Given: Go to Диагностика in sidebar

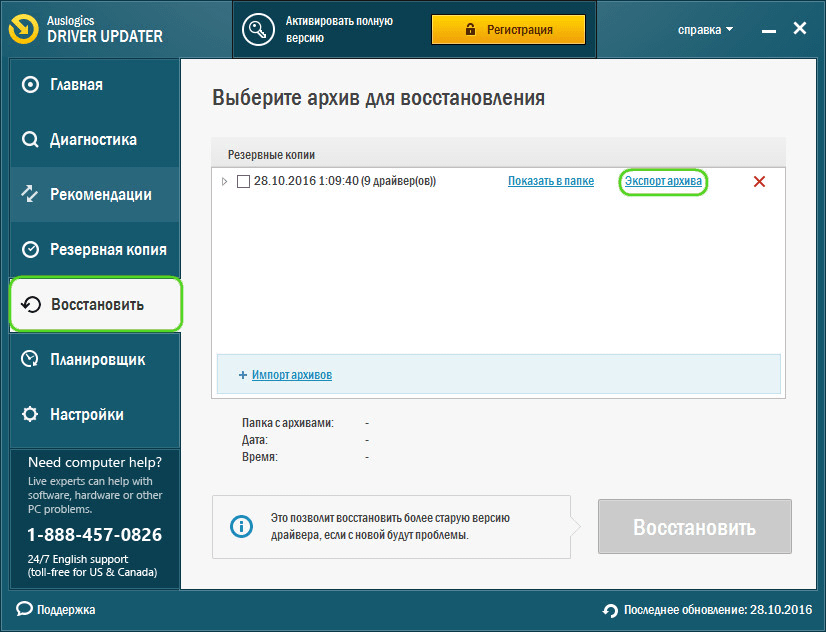Looking at the screenshot, I should click(x=94, y=140).
